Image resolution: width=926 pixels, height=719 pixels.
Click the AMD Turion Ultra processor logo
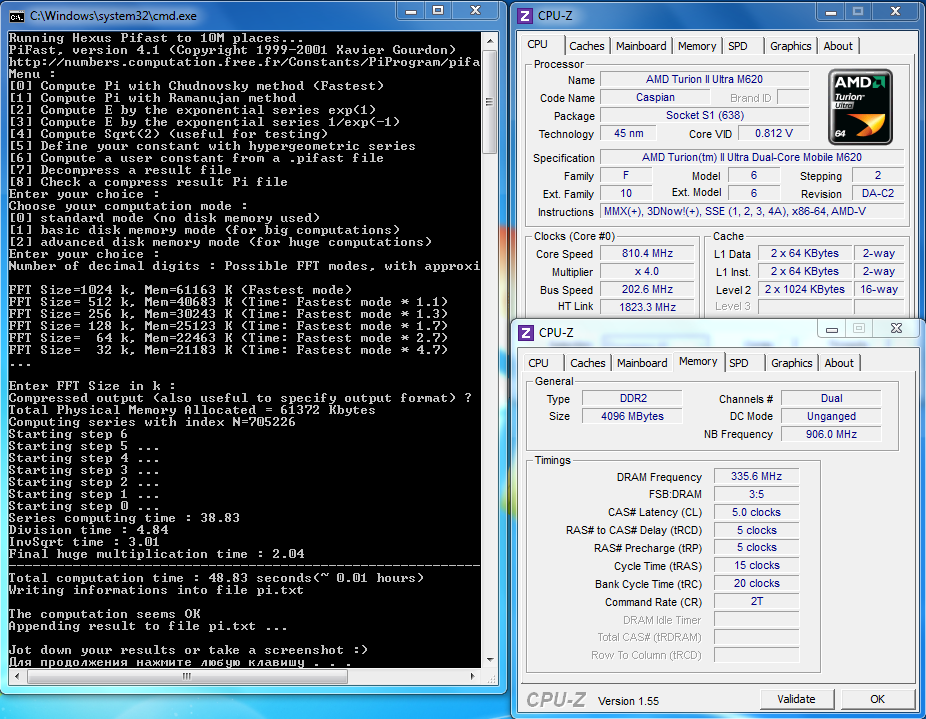point(859,106)
